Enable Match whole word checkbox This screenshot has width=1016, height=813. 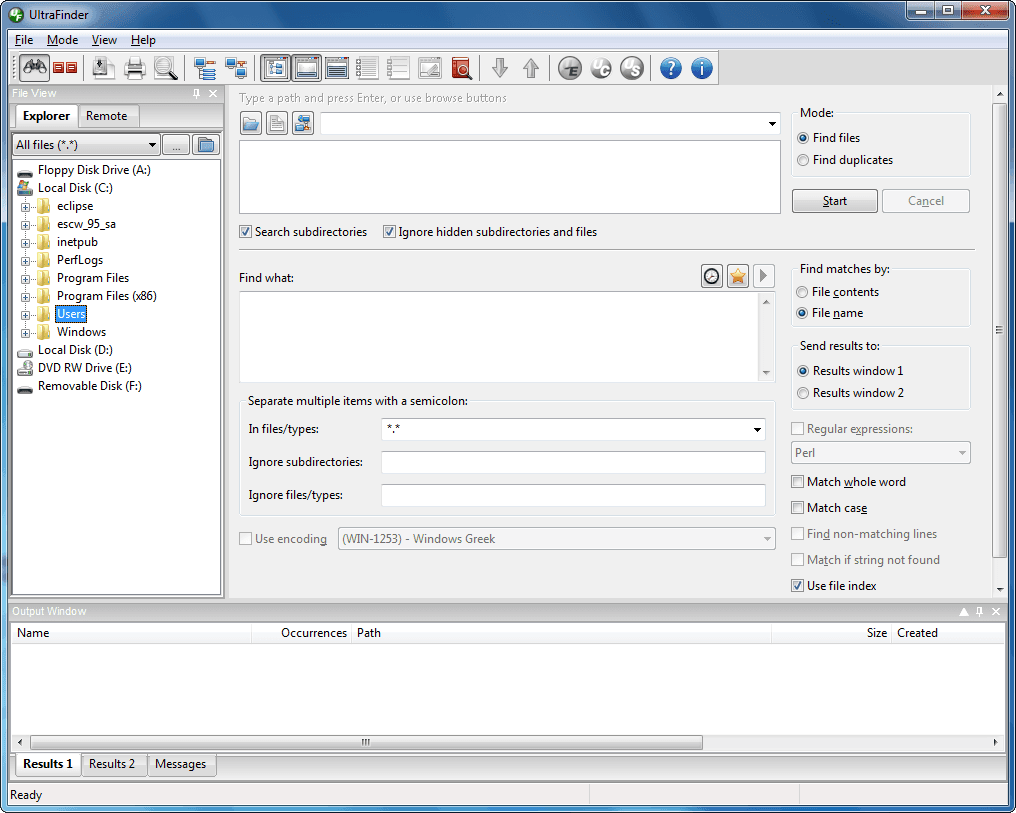tap(798, 481)
